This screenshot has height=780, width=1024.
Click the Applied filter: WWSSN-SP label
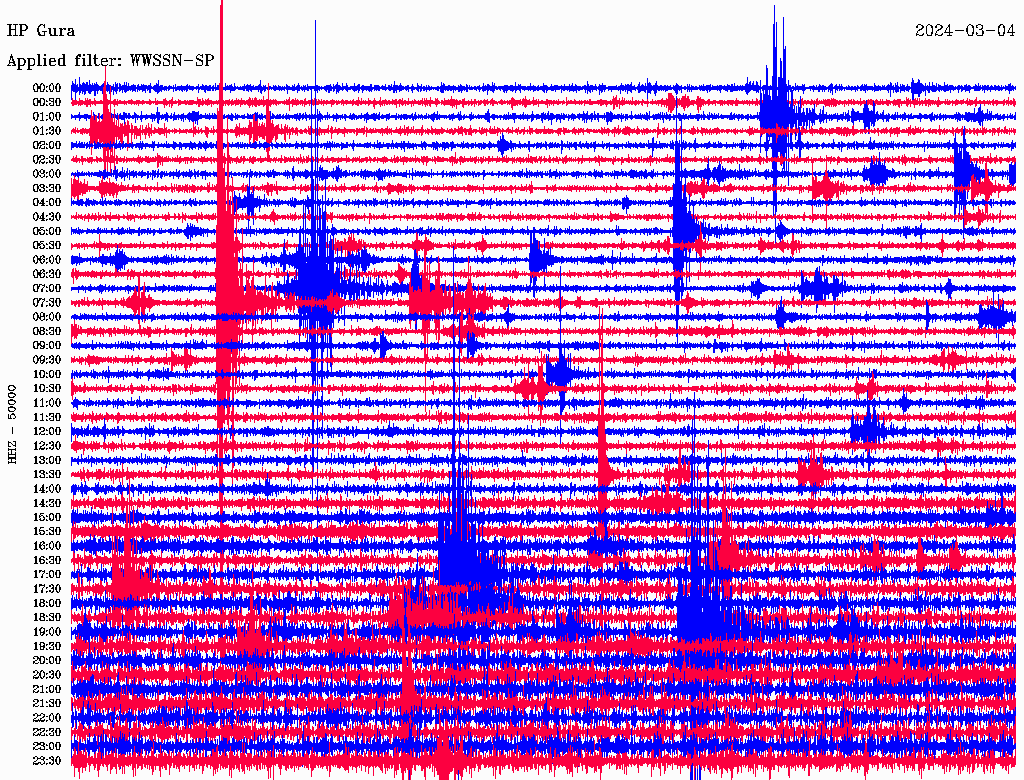click(110, 61)
